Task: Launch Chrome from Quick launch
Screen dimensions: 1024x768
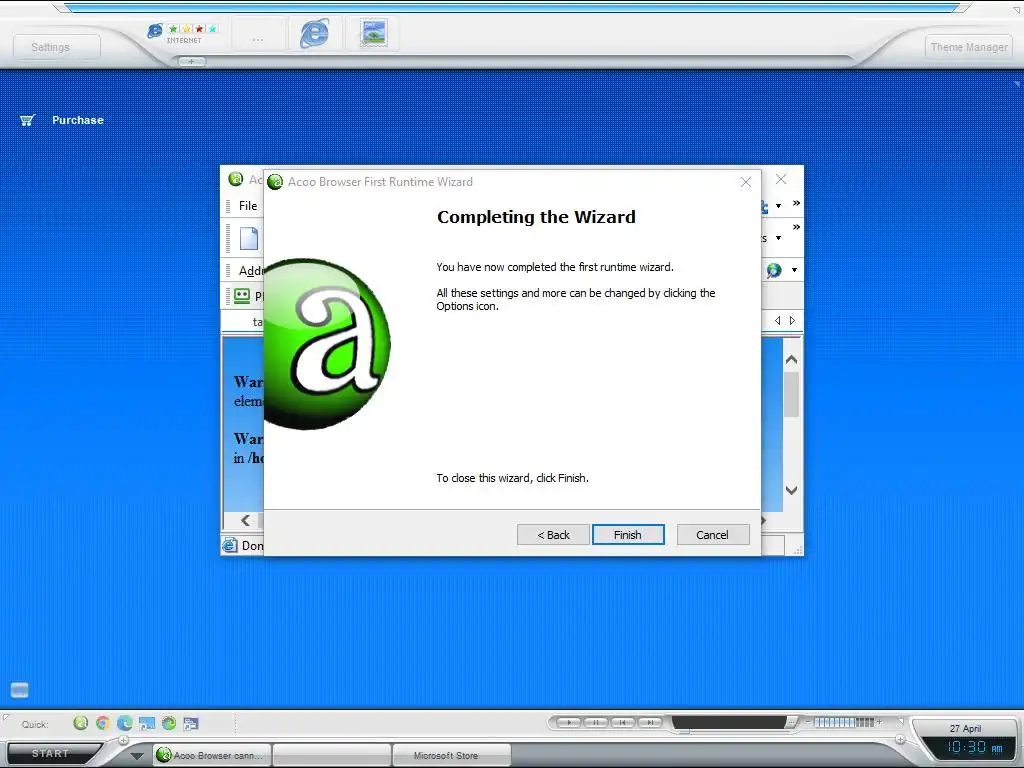Action: click(103, 722)
